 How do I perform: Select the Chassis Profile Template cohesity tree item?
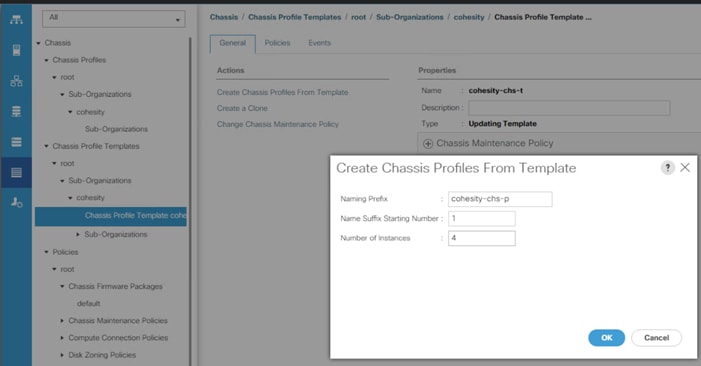pyautogui.click(x=111, y=216)
